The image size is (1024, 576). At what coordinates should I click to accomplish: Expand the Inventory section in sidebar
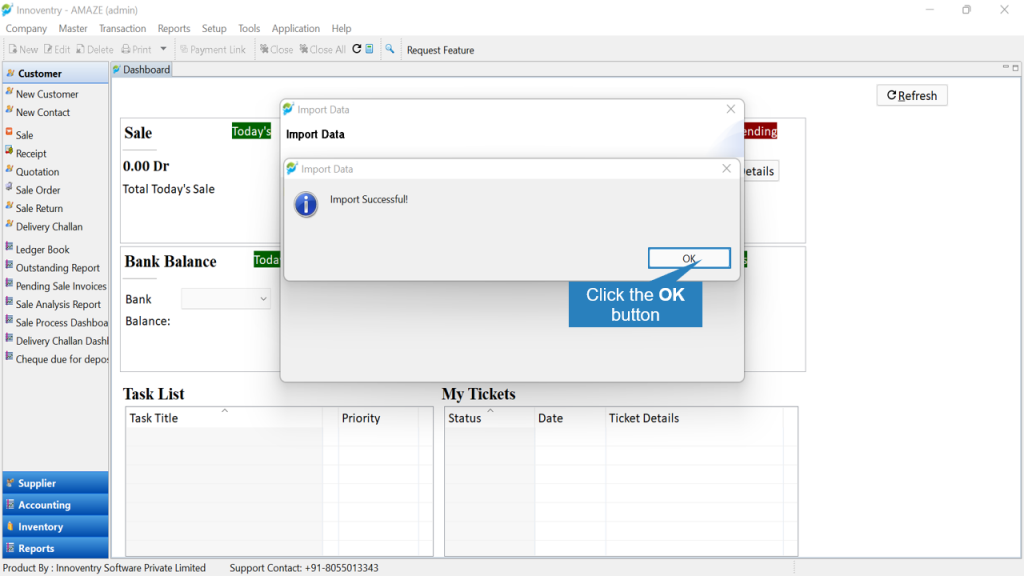56,526
